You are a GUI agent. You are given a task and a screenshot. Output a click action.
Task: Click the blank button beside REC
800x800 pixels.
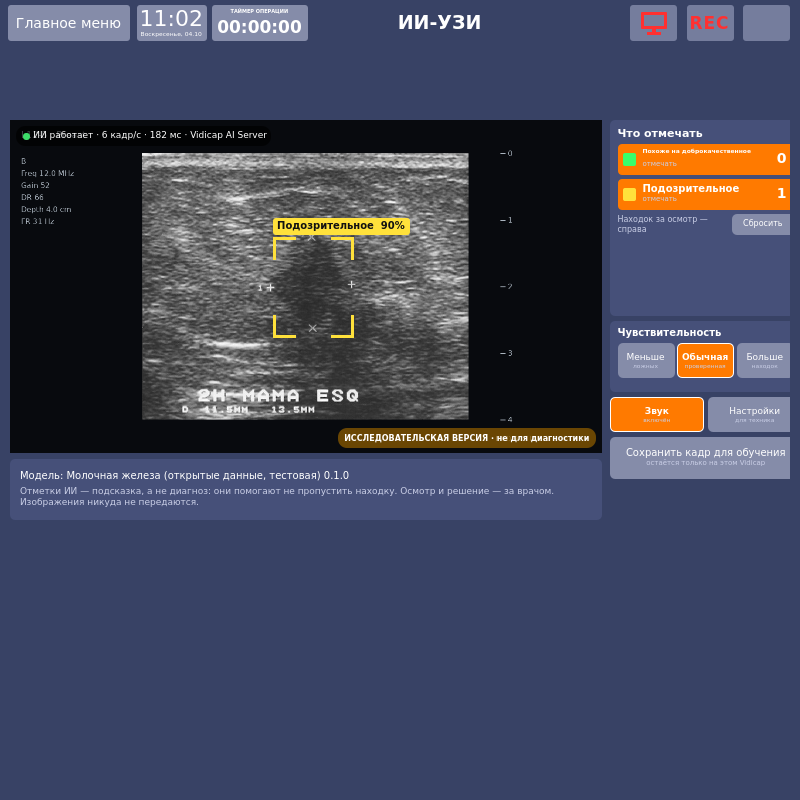[766, 23]
